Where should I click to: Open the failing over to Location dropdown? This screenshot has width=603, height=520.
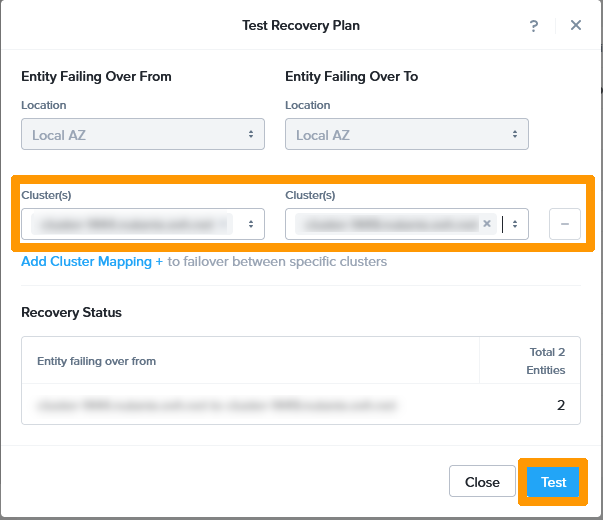[406, 134]
